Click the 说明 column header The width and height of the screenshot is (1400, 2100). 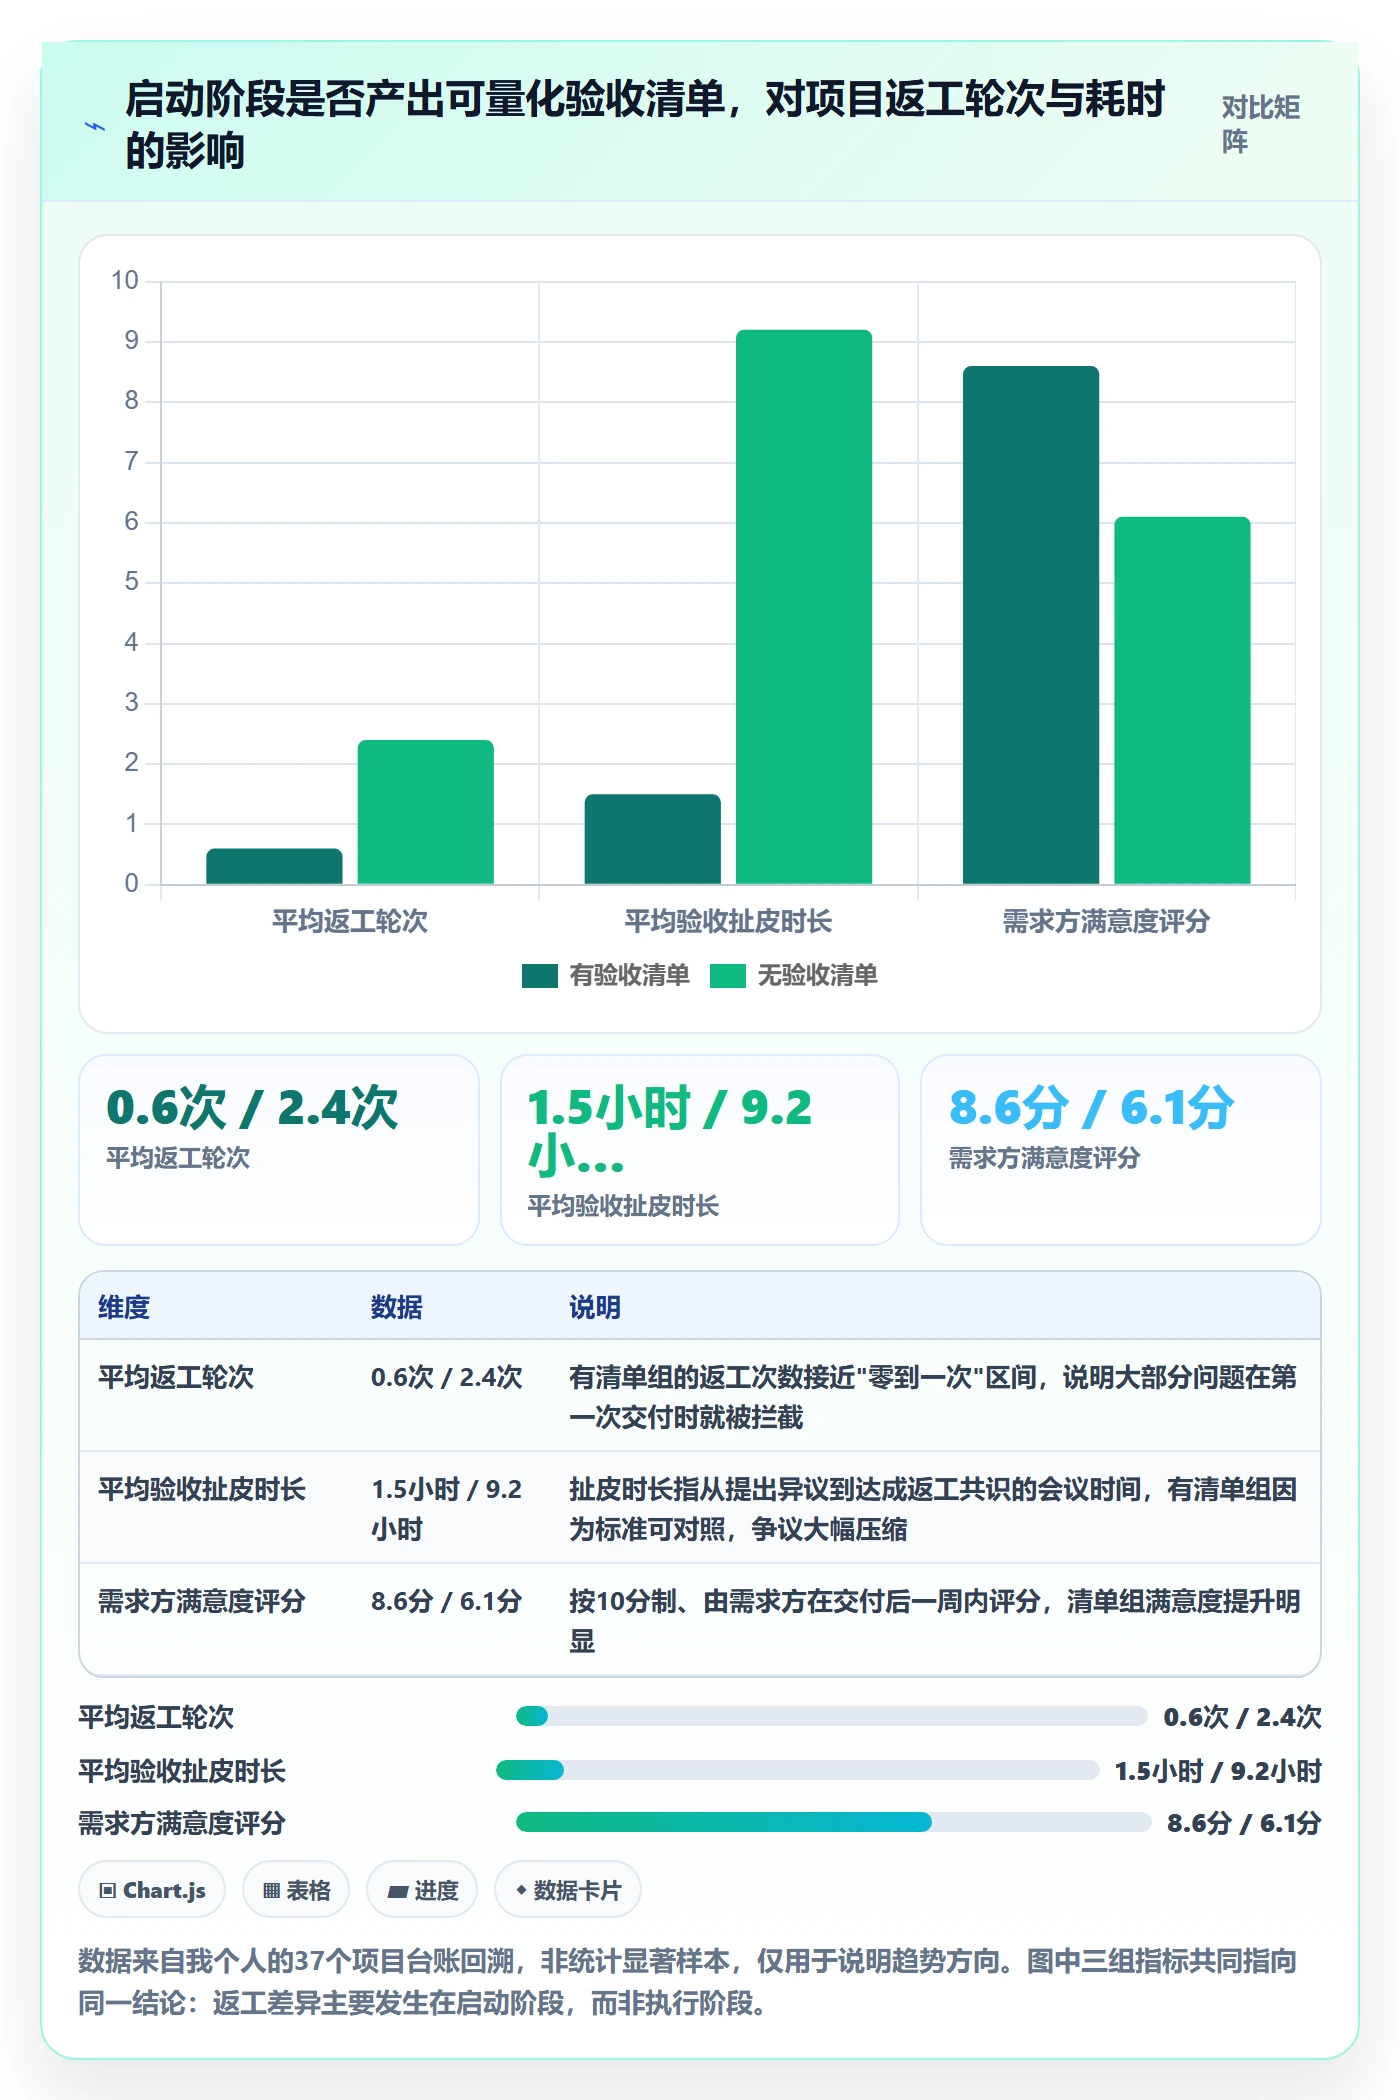click(595, 1307)
